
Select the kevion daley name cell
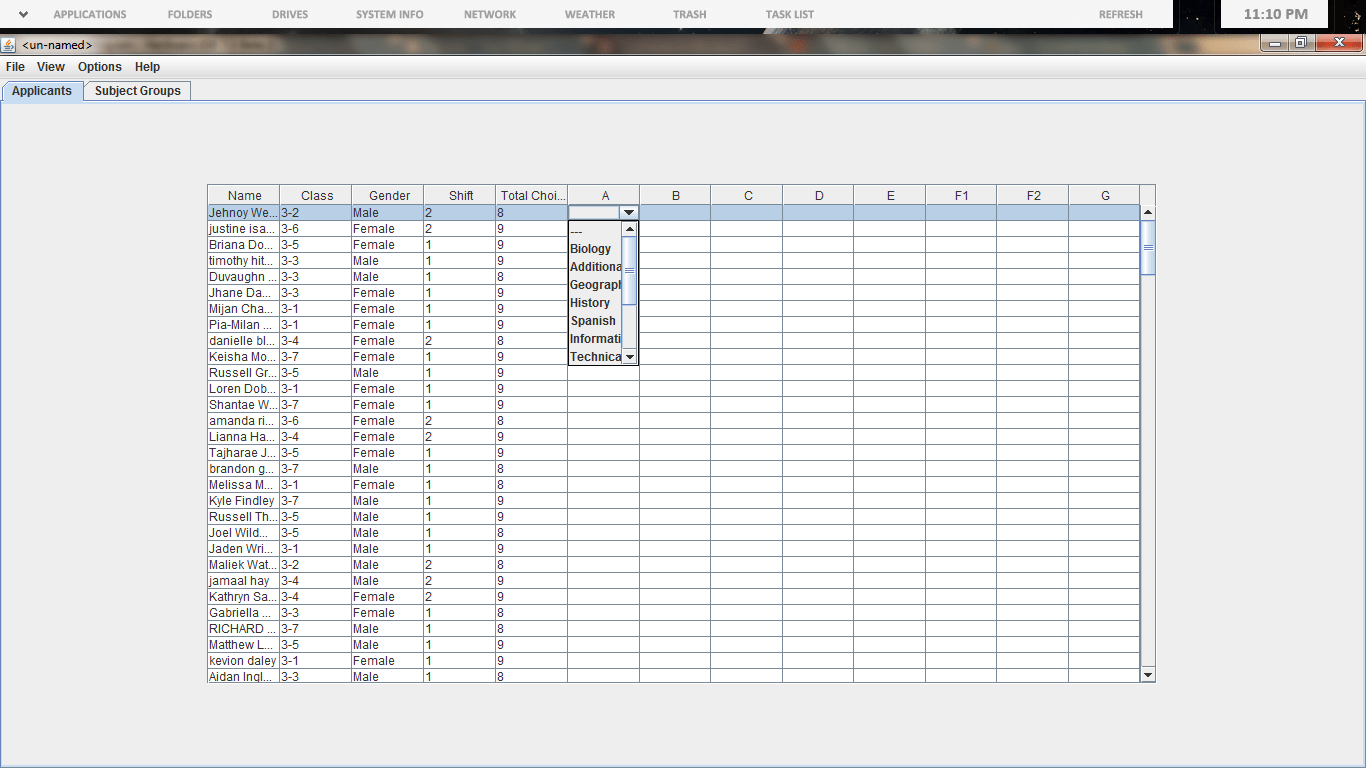pos(244,661)
